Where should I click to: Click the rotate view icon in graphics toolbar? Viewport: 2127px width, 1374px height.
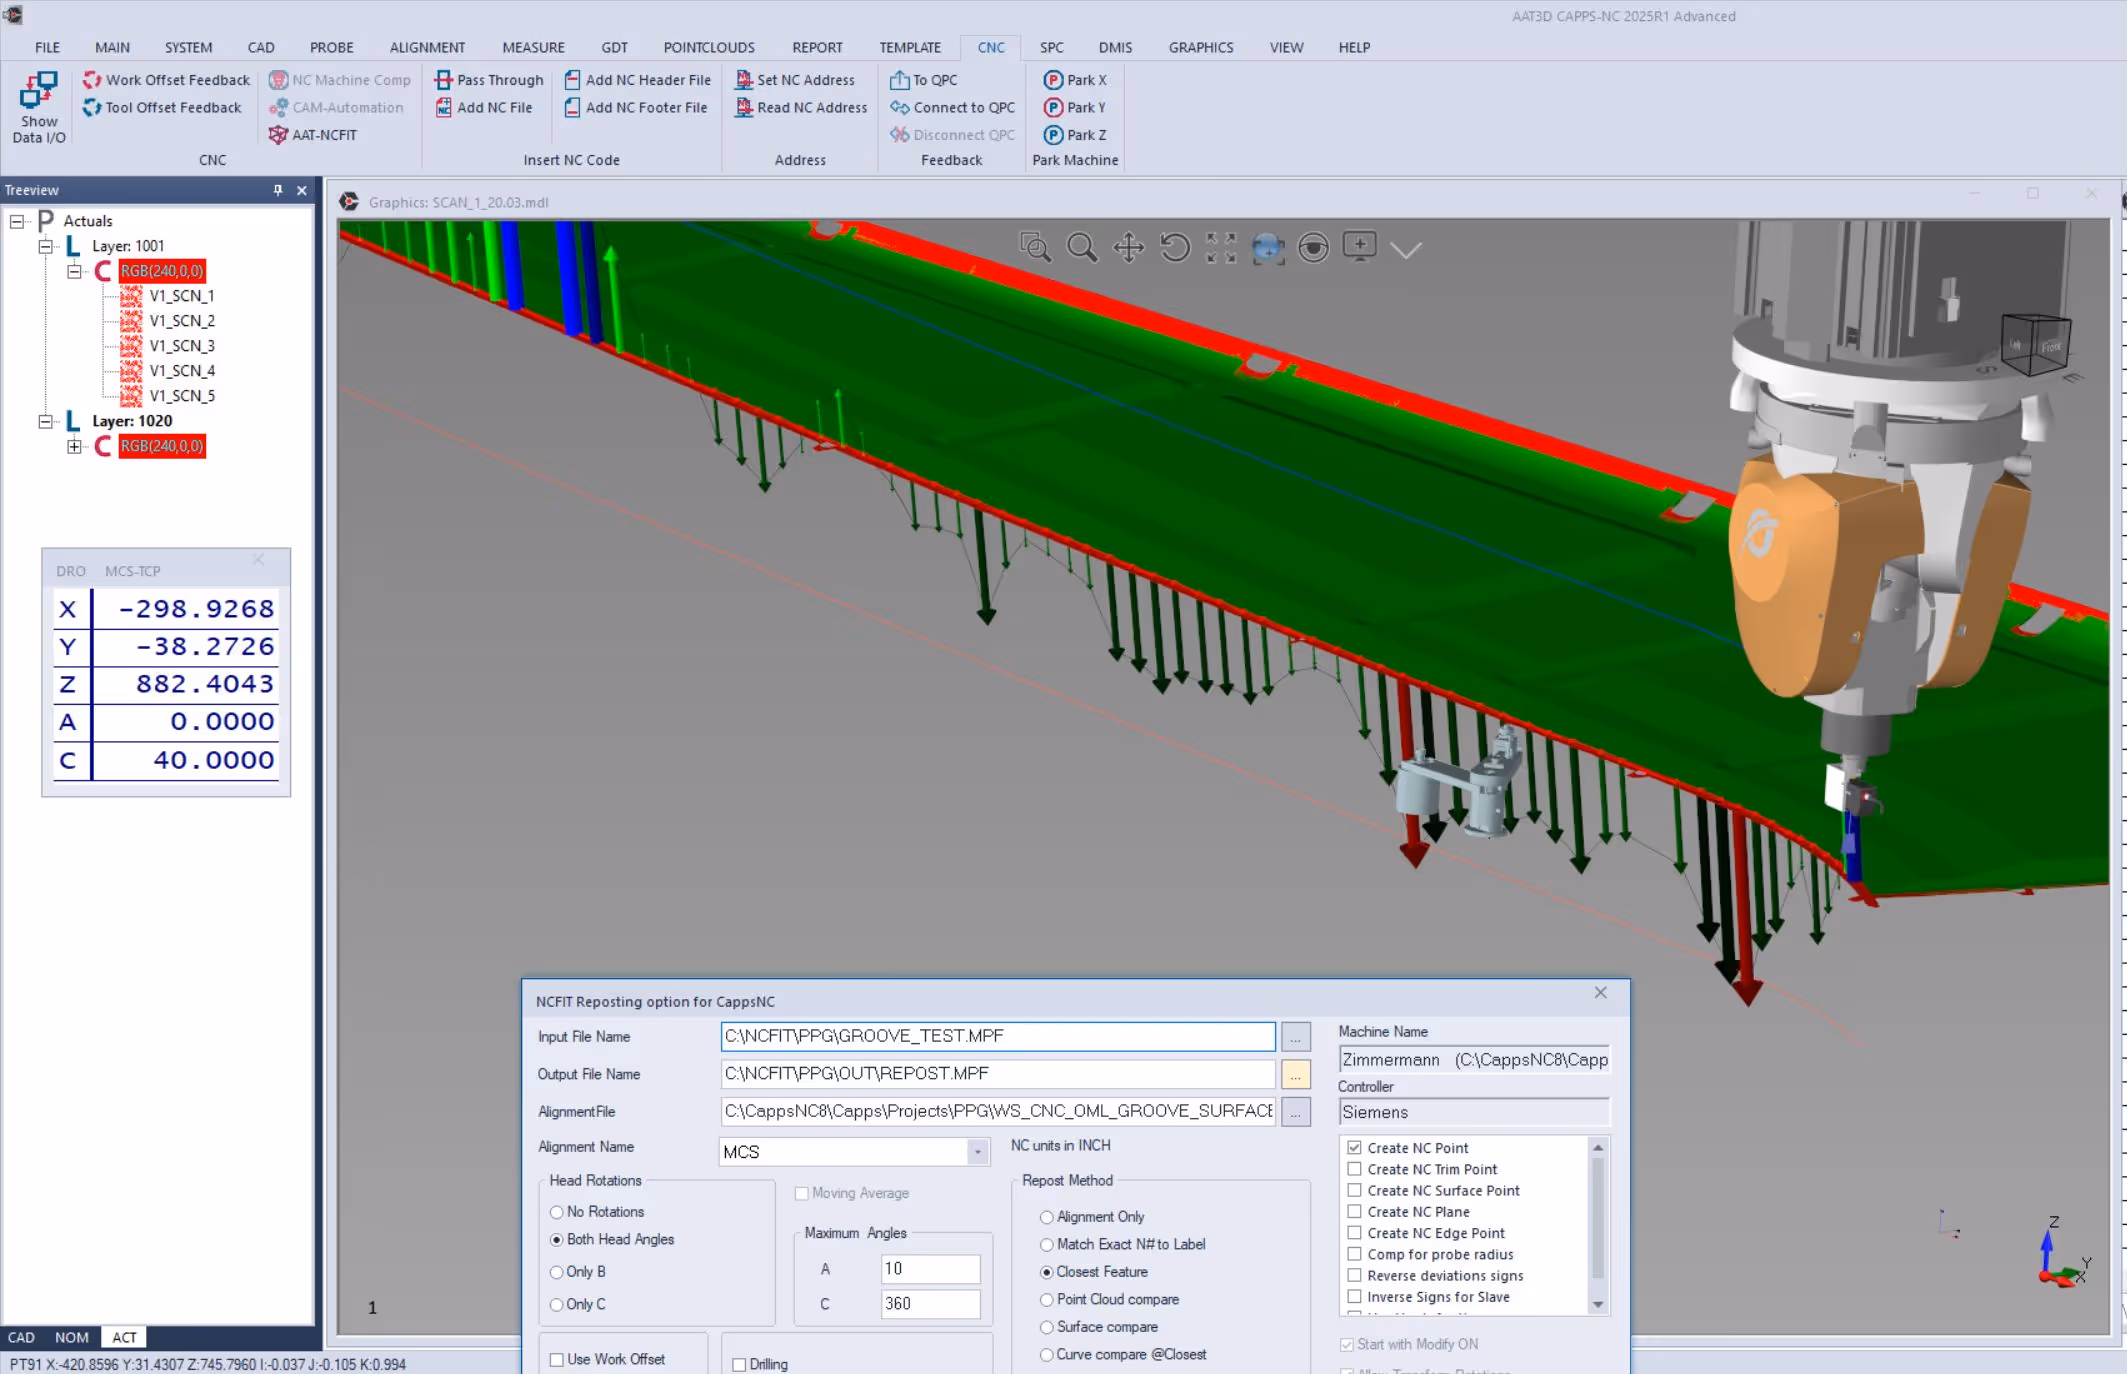click(1175, 247)
